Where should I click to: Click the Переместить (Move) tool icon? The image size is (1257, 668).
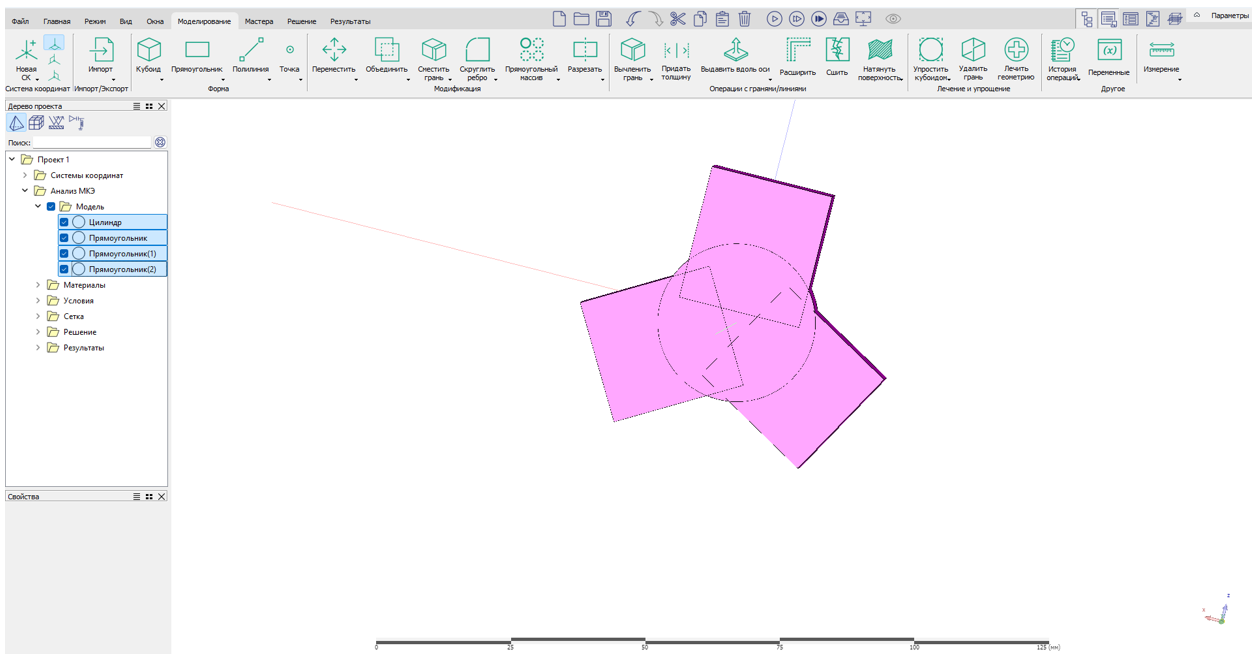(334, 50)
